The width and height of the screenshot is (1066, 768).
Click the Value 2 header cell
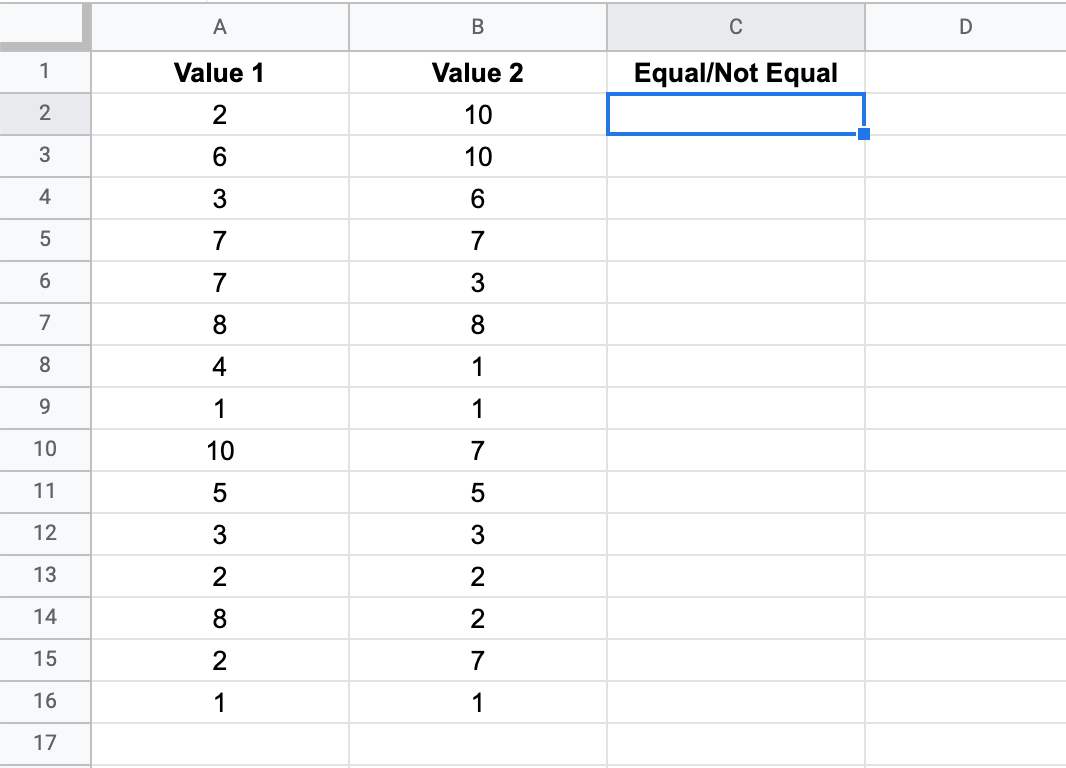pos(477,72)
